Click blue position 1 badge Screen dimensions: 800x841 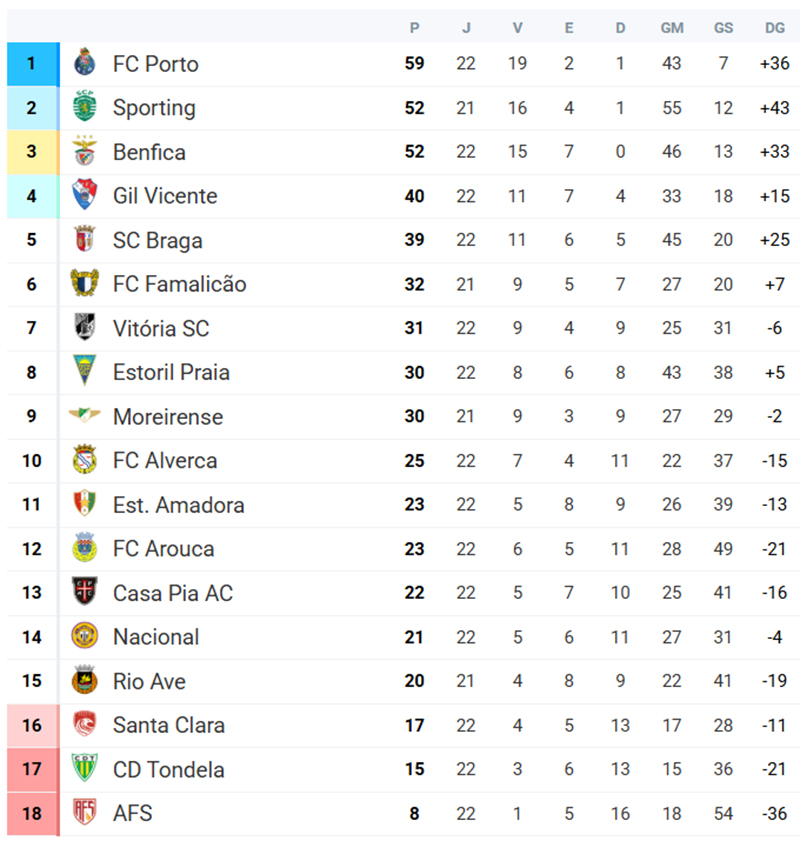[x=32, y=63]
